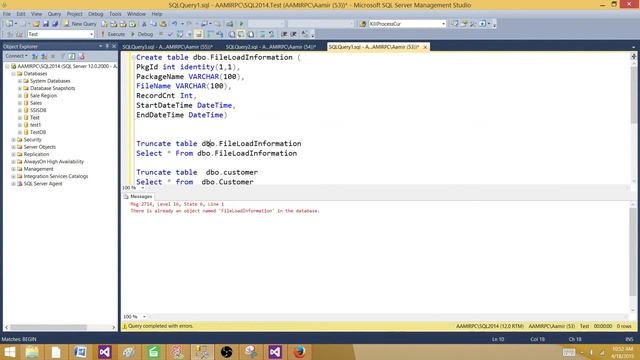Image resolution: width=640 pixels, height=360 pixels.
Task: Open Firefox from the taskbar
Action: [299, 352]
